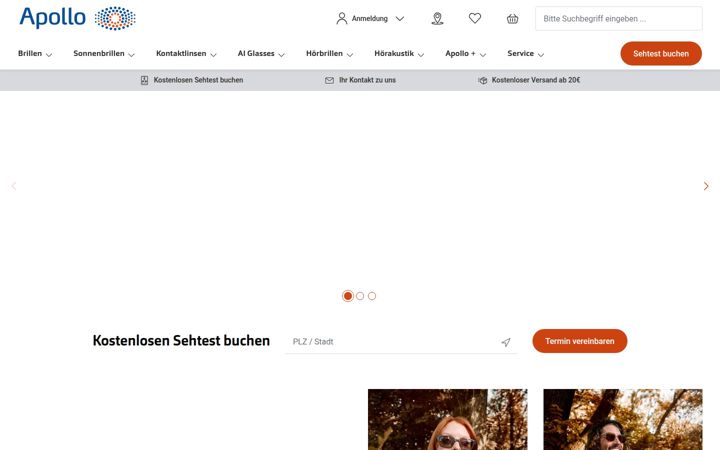Follow the Kostenloser Versand ab 20€ link
The height and width of the screenshot is (450, 720).
[x=536, y=80]
